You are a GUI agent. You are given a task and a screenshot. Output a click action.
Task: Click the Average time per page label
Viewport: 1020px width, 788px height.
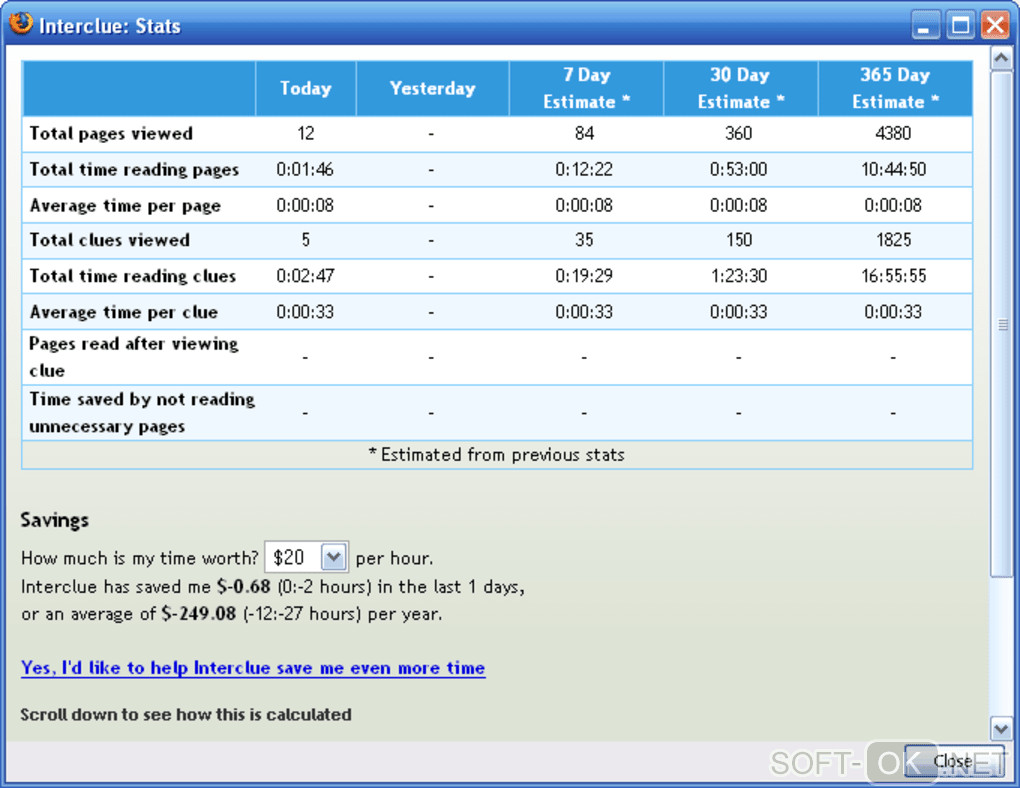coord(125,206)
